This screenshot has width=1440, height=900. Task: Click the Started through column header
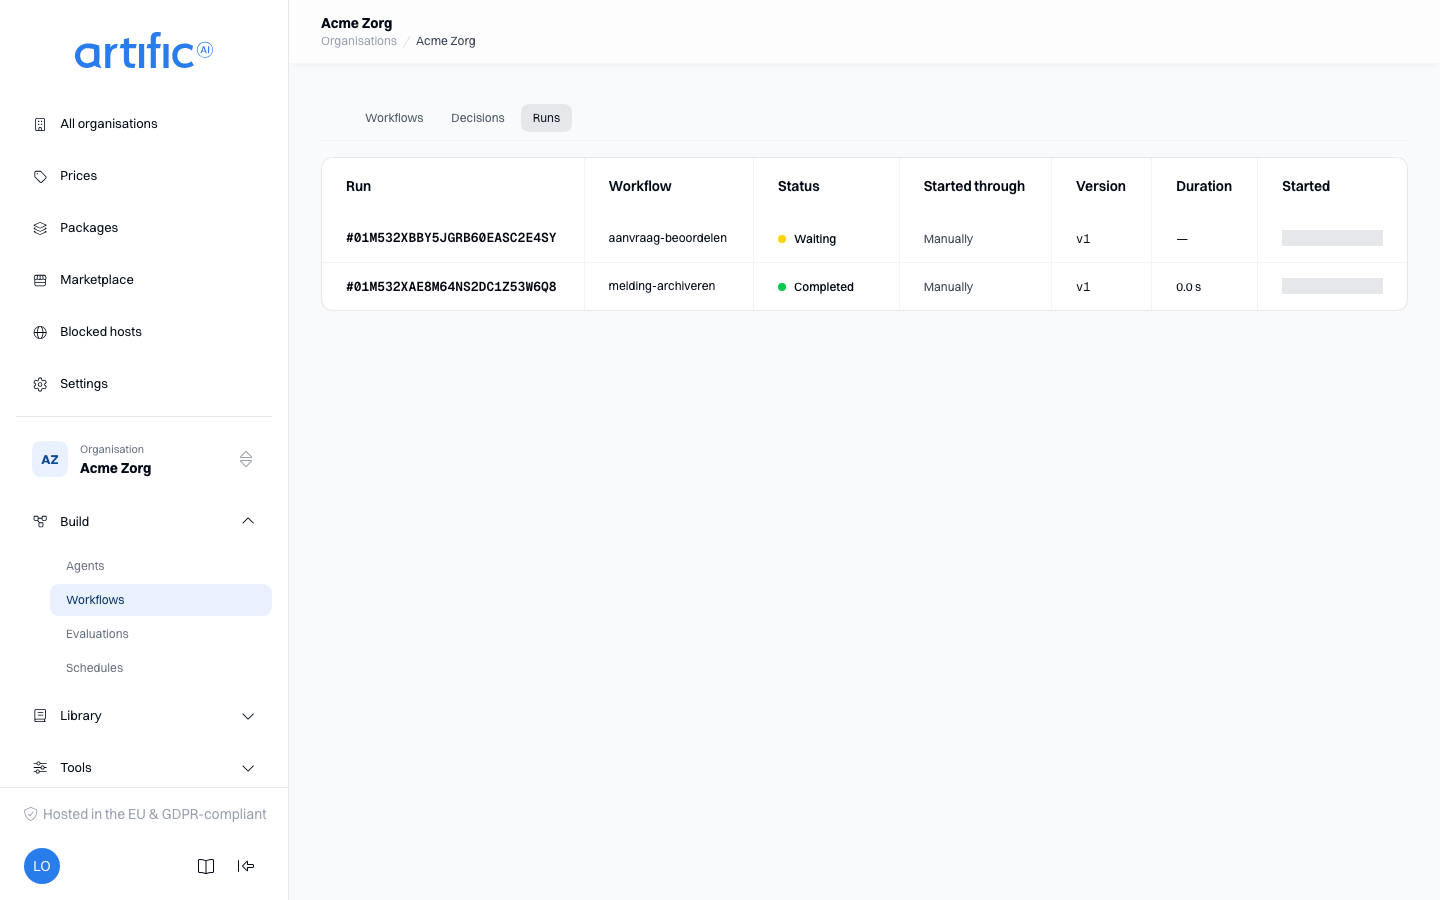pos(974,186)
